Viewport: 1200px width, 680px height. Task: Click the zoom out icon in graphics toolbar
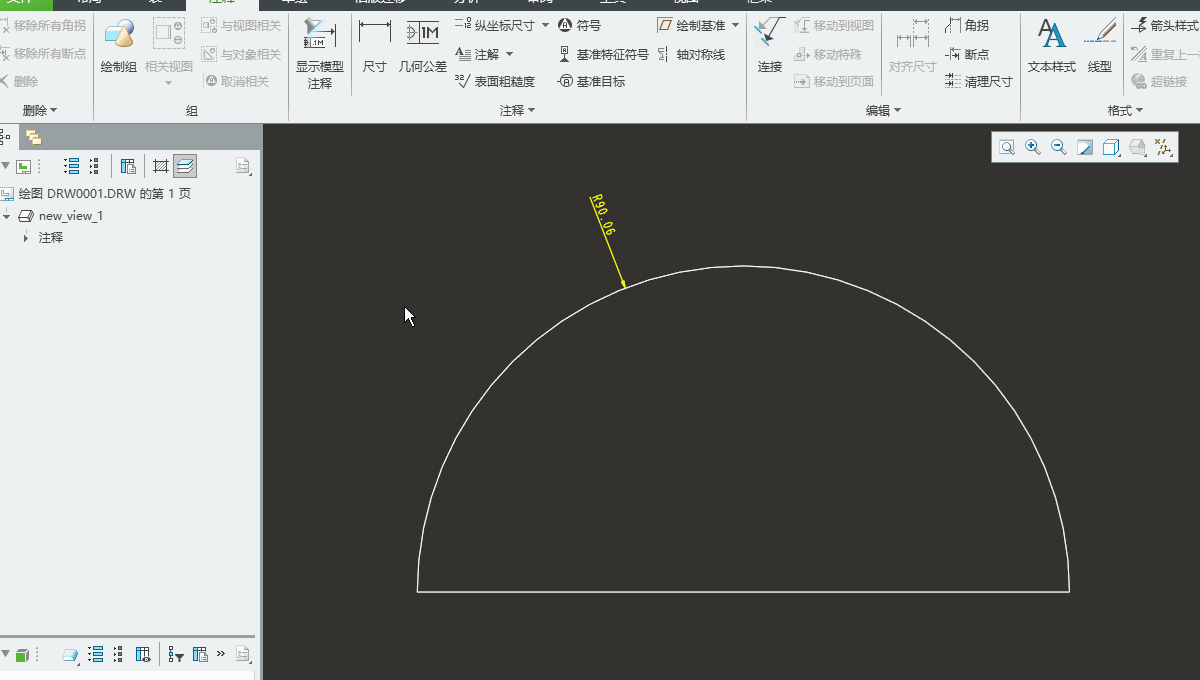click(1059, 148)
